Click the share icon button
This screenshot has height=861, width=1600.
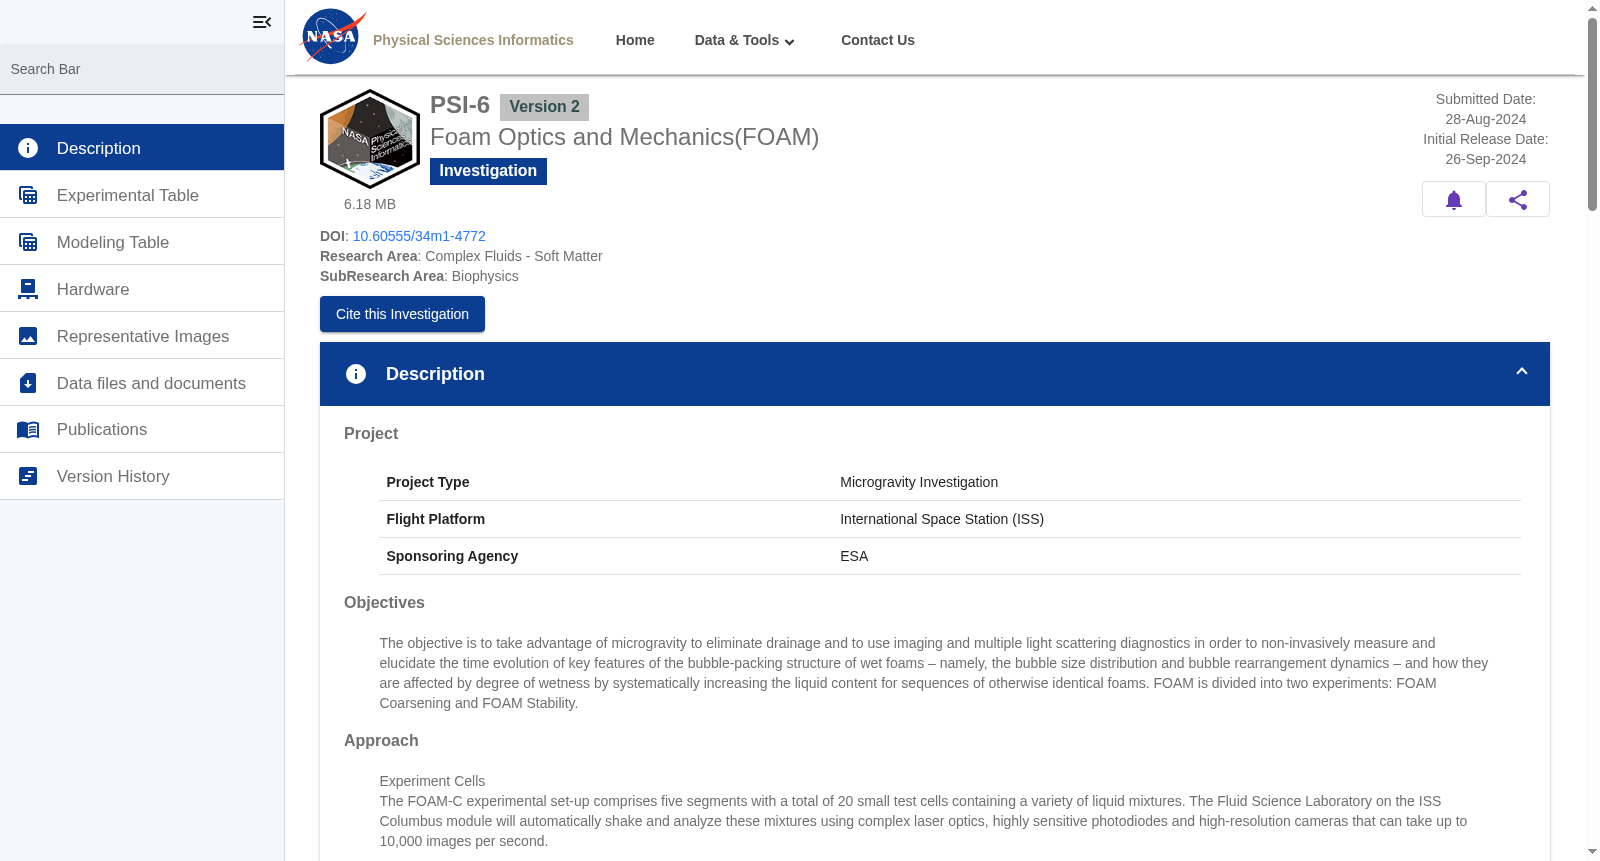pyautogui.click(x=1518, y=199)
